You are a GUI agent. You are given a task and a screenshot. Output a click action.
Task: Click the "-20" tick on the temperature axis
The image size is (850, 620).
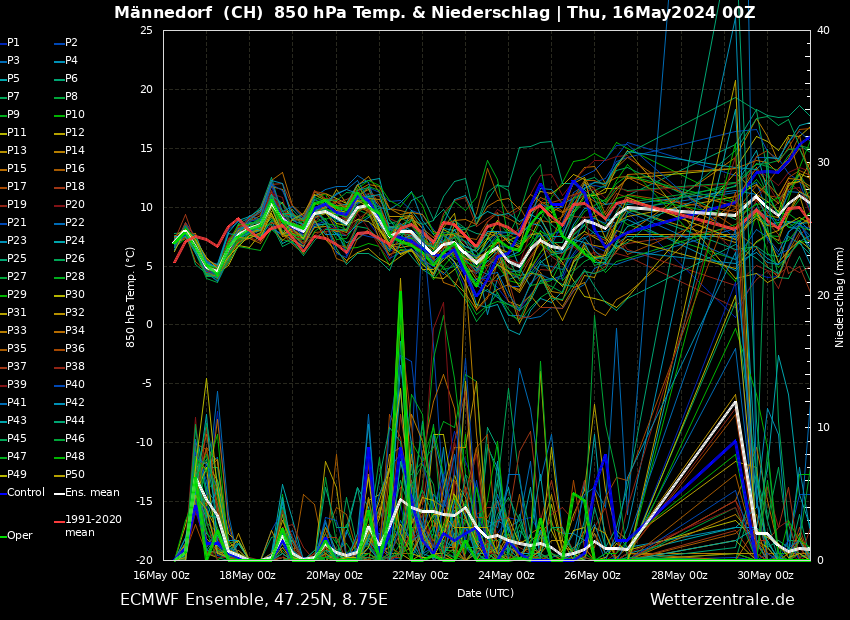coord(144,560)
